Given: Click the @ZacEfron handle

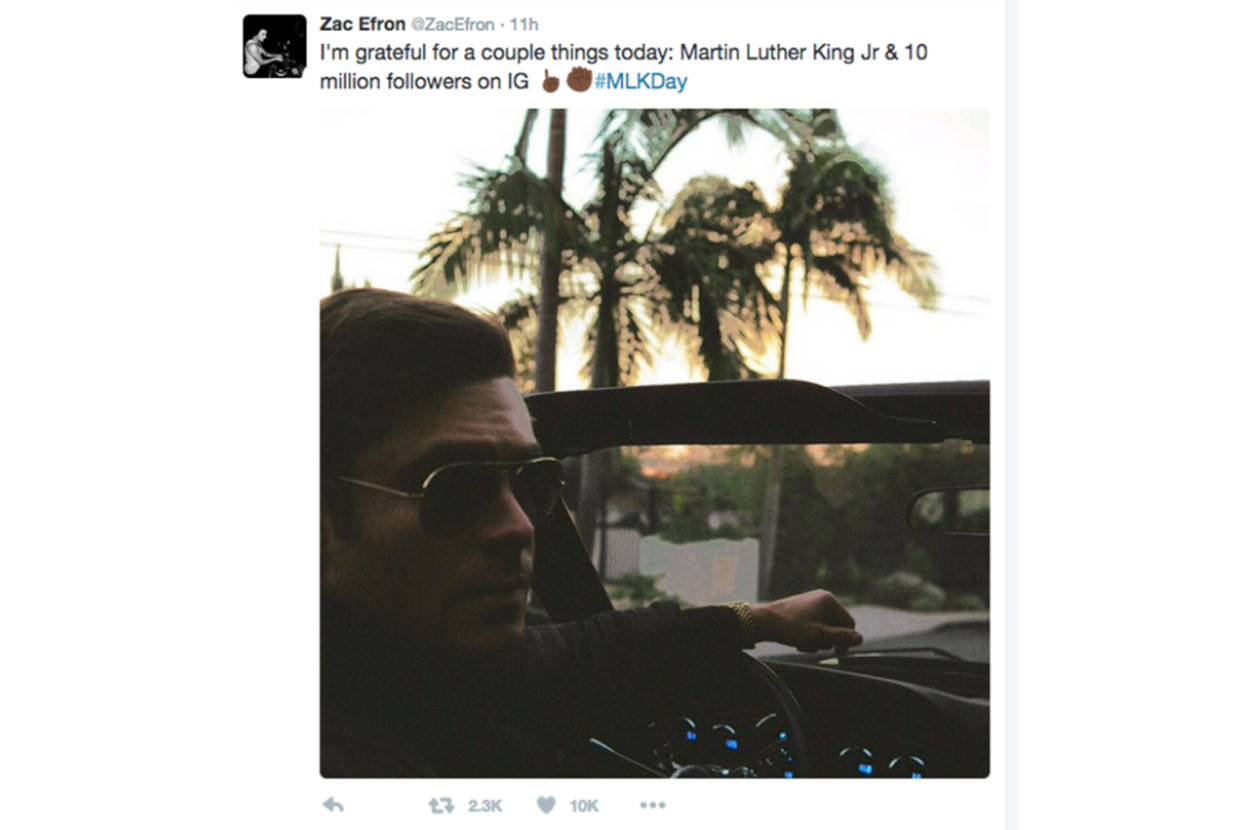Looking at the screenshot, I should tap(452, 24).
